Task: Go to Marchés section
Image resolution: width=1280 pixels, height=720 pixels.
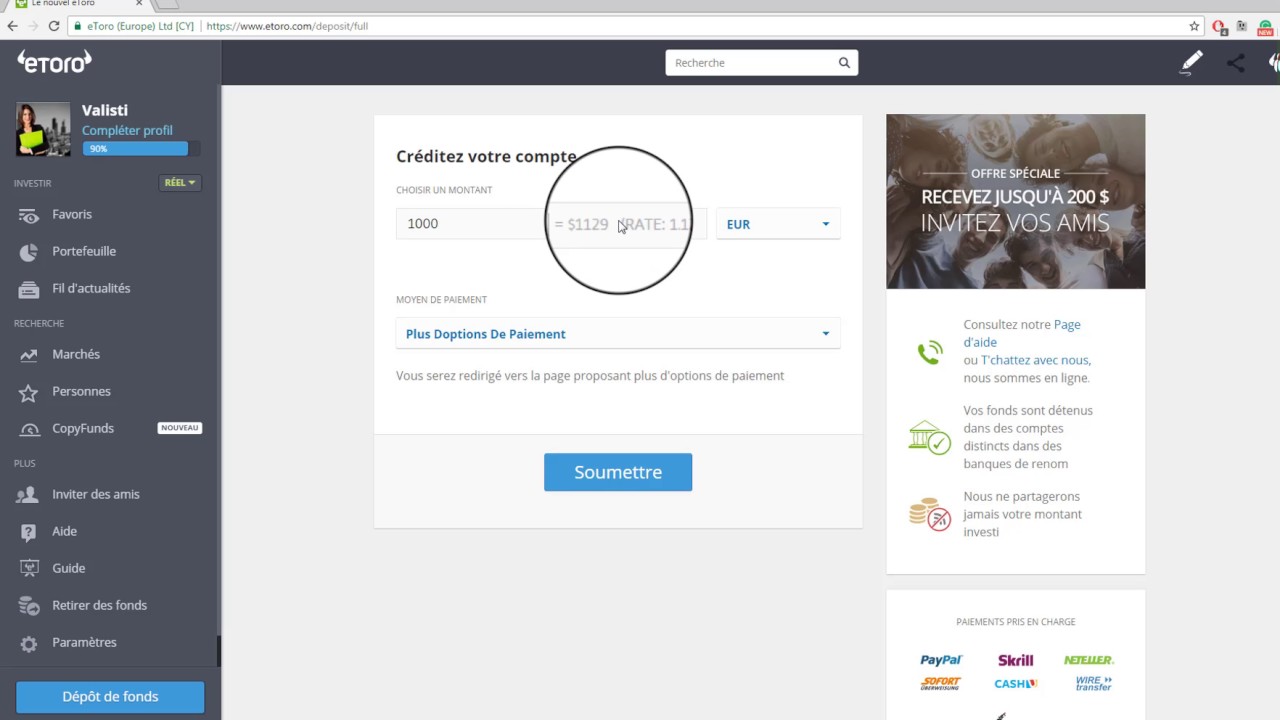Action: point(76,354)
